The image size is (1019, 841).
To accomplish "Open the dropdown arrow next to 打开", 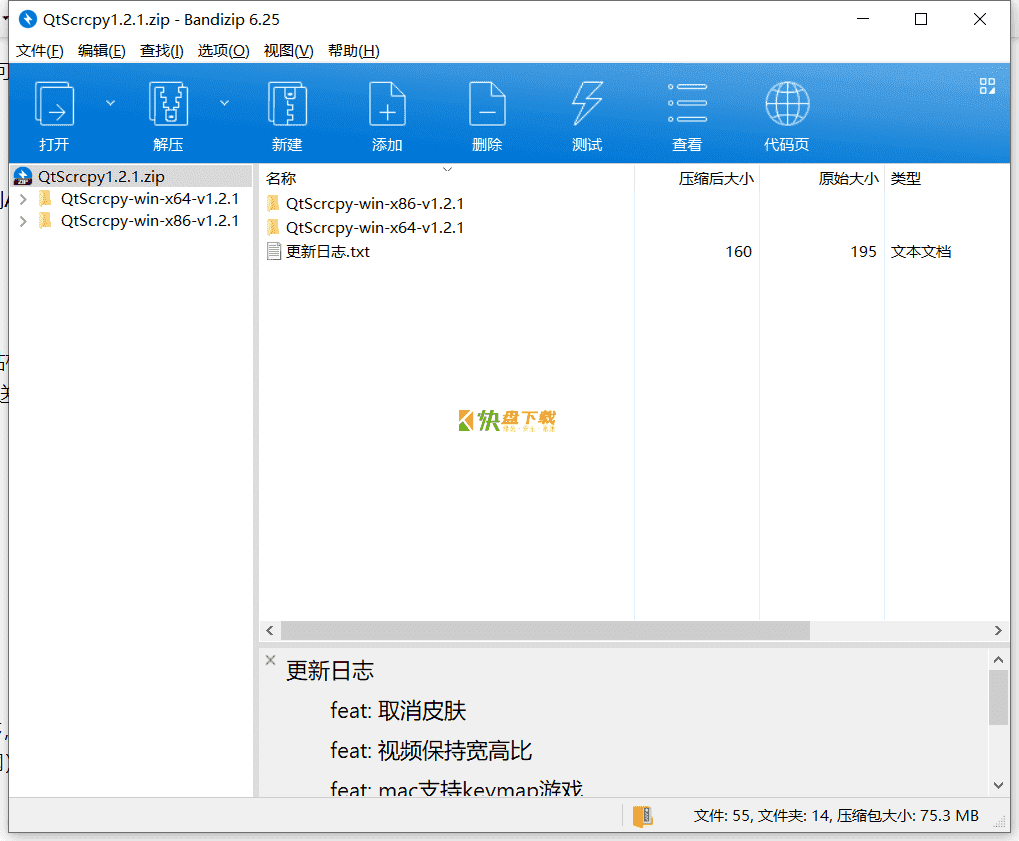I will coord(110,103).
